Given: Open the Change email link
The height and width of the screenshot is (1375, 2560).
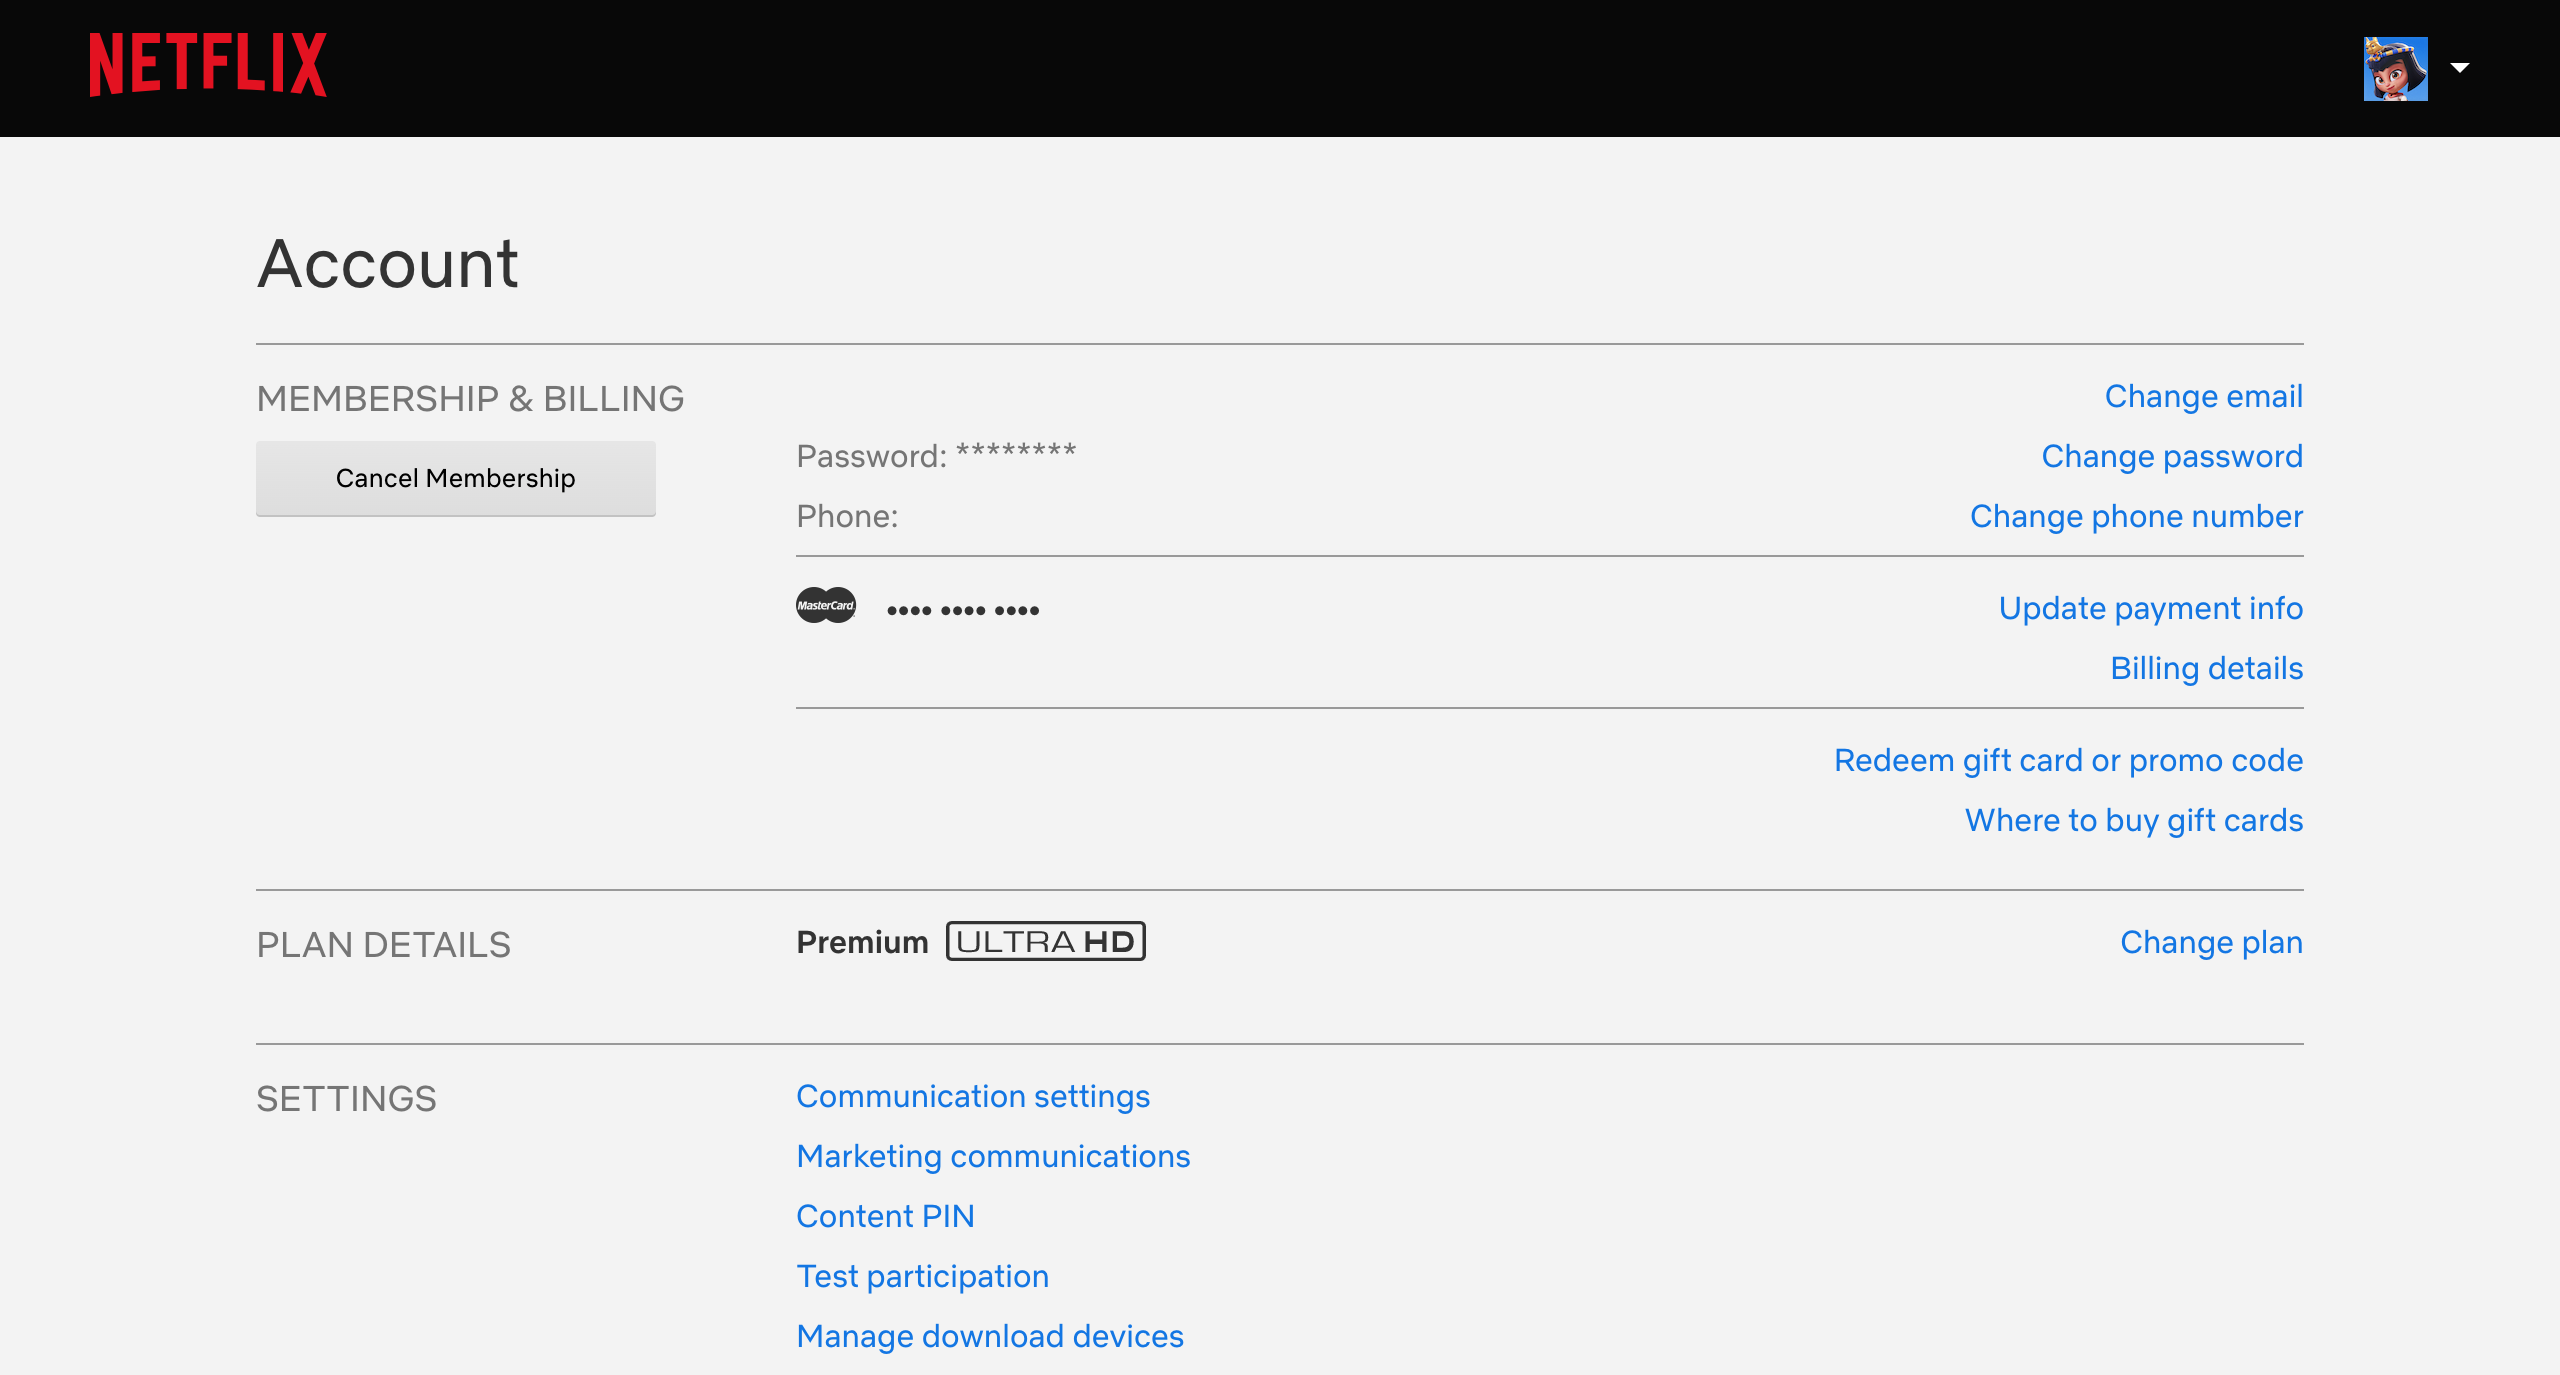Looking at the screenshot, I should (2203, 397).
